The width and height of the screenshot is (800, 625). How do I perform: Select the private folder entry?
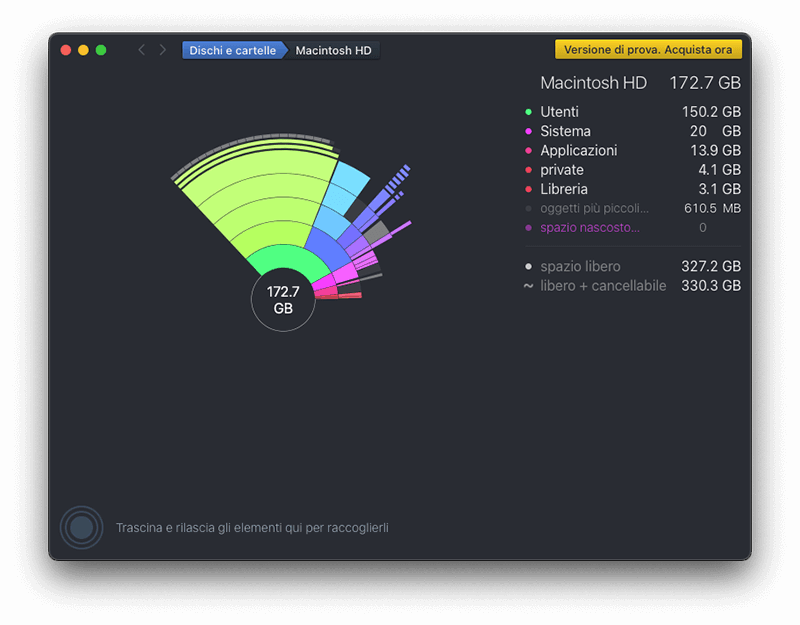pyautogui.click(x=561, y=170)
